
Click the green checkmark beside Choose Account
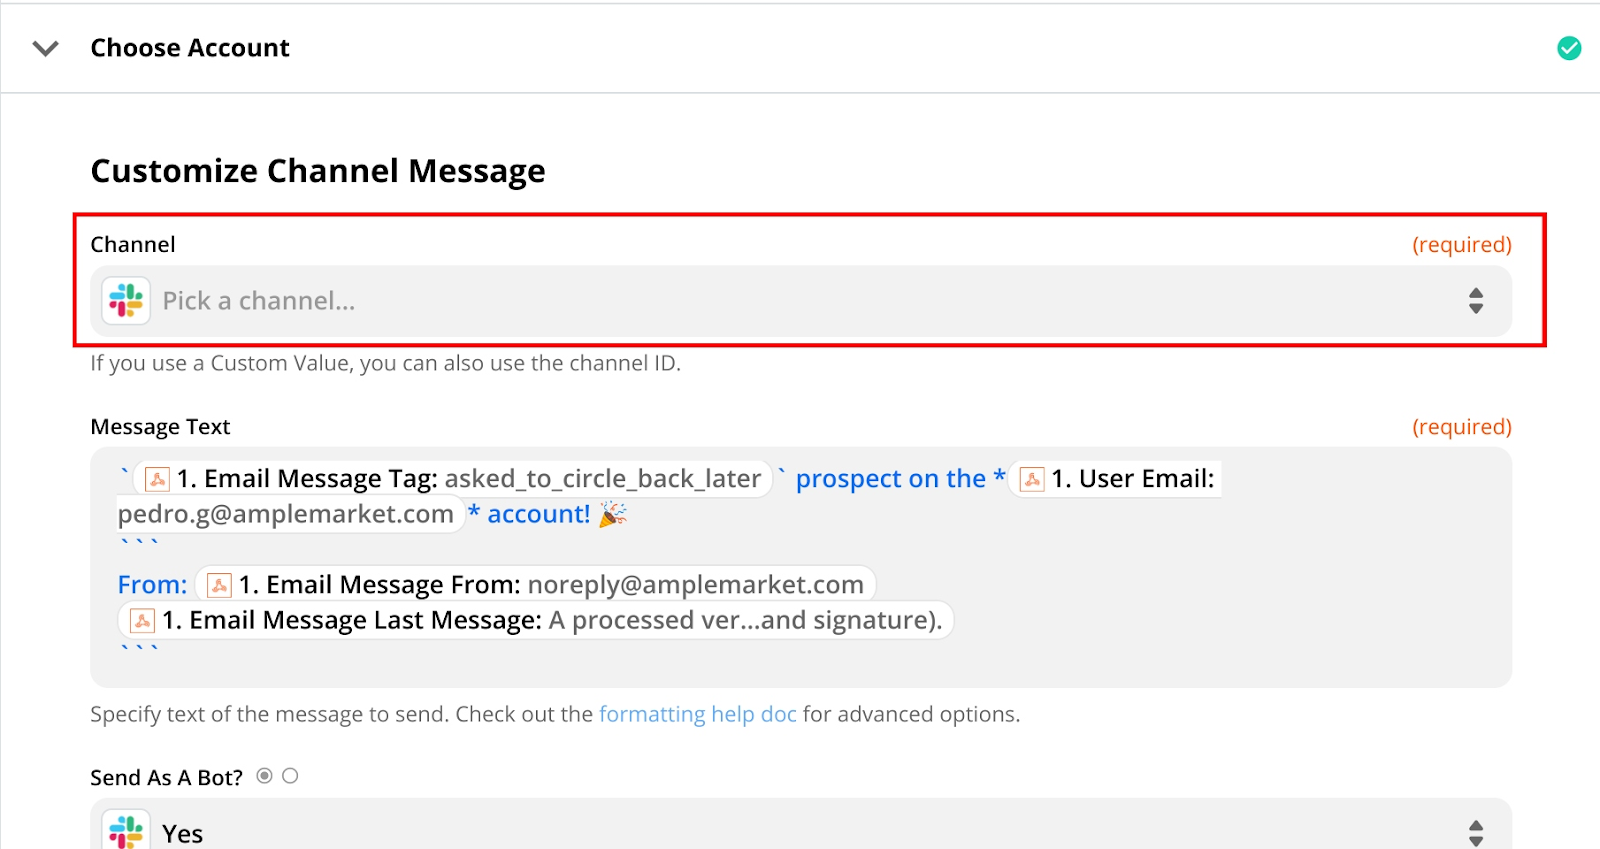(x=1569, y=48)
